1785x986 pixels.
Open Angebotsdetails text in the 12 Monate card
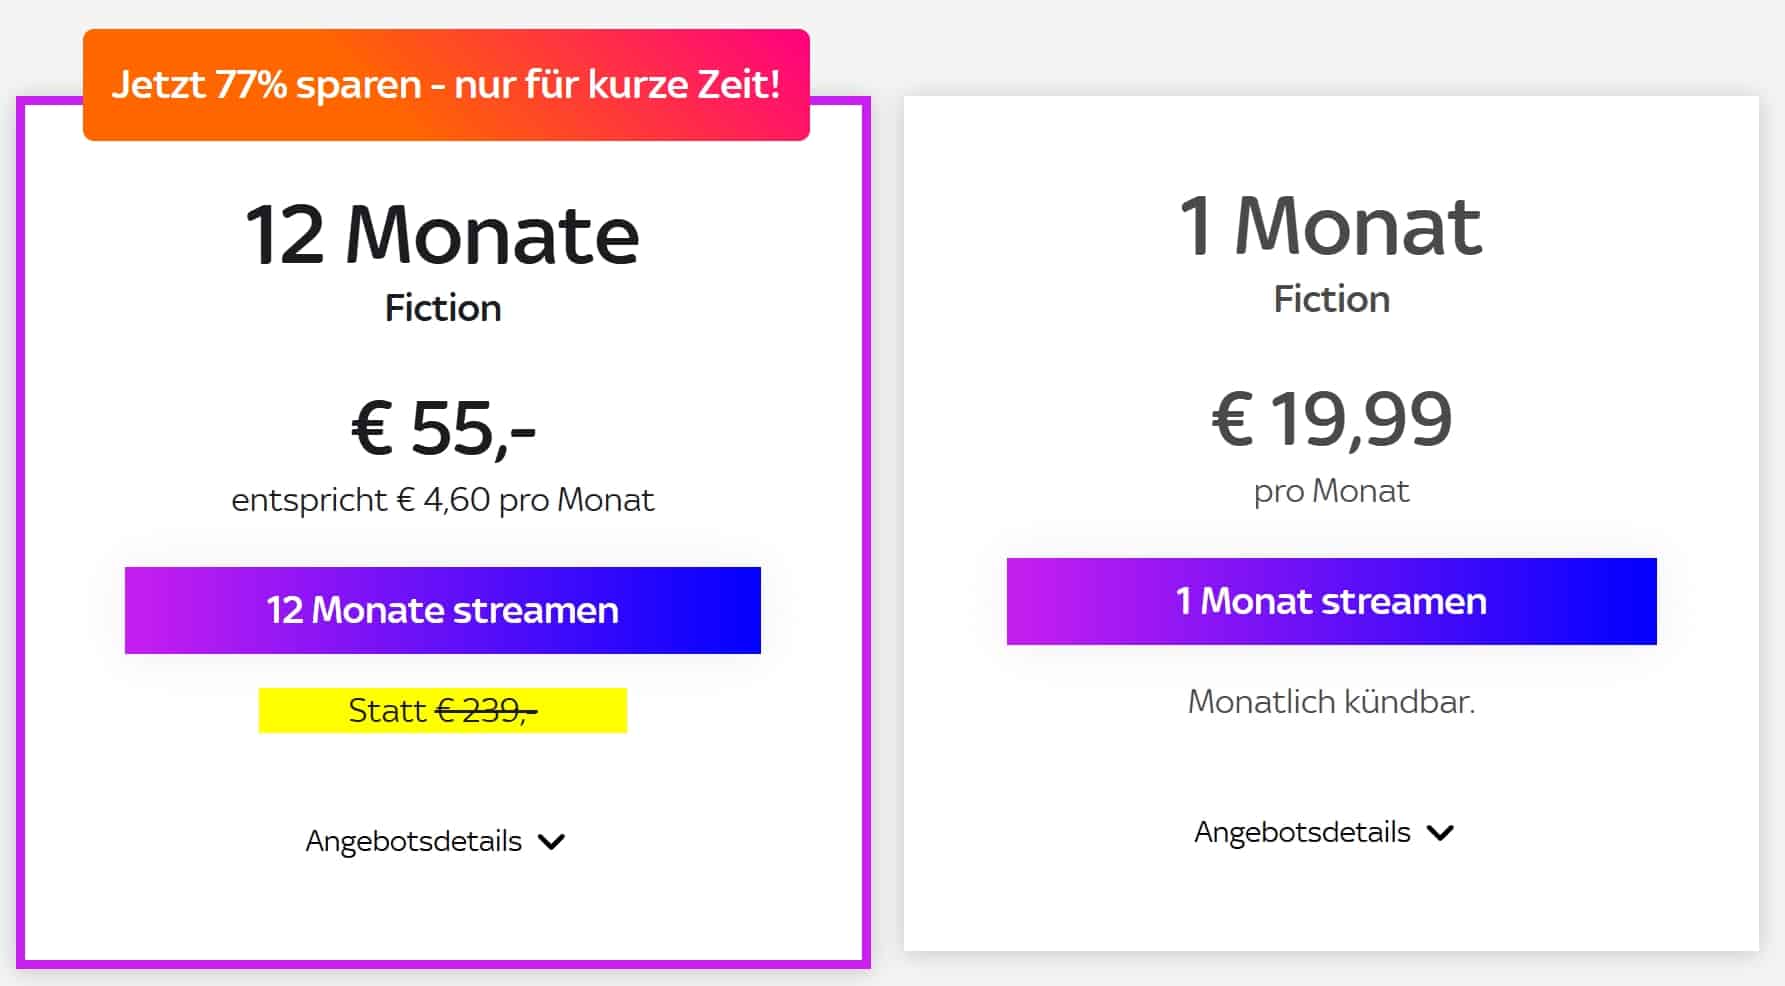(x=413, y=841)
